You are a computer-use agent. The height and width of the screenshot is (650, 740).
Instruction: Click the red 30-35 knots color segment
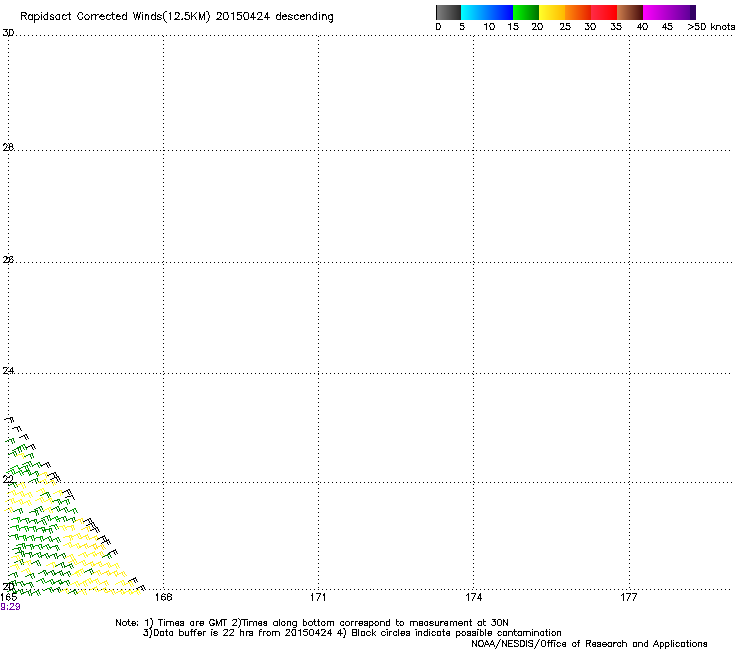click(x=604, y=12)
